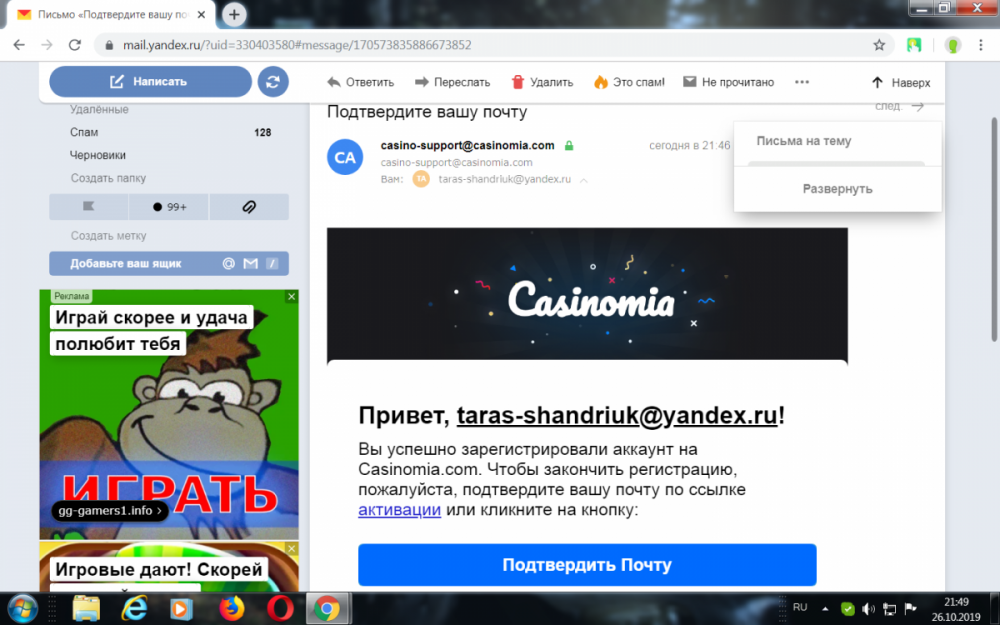Open Firefox from the taskbar

(231, 608)
